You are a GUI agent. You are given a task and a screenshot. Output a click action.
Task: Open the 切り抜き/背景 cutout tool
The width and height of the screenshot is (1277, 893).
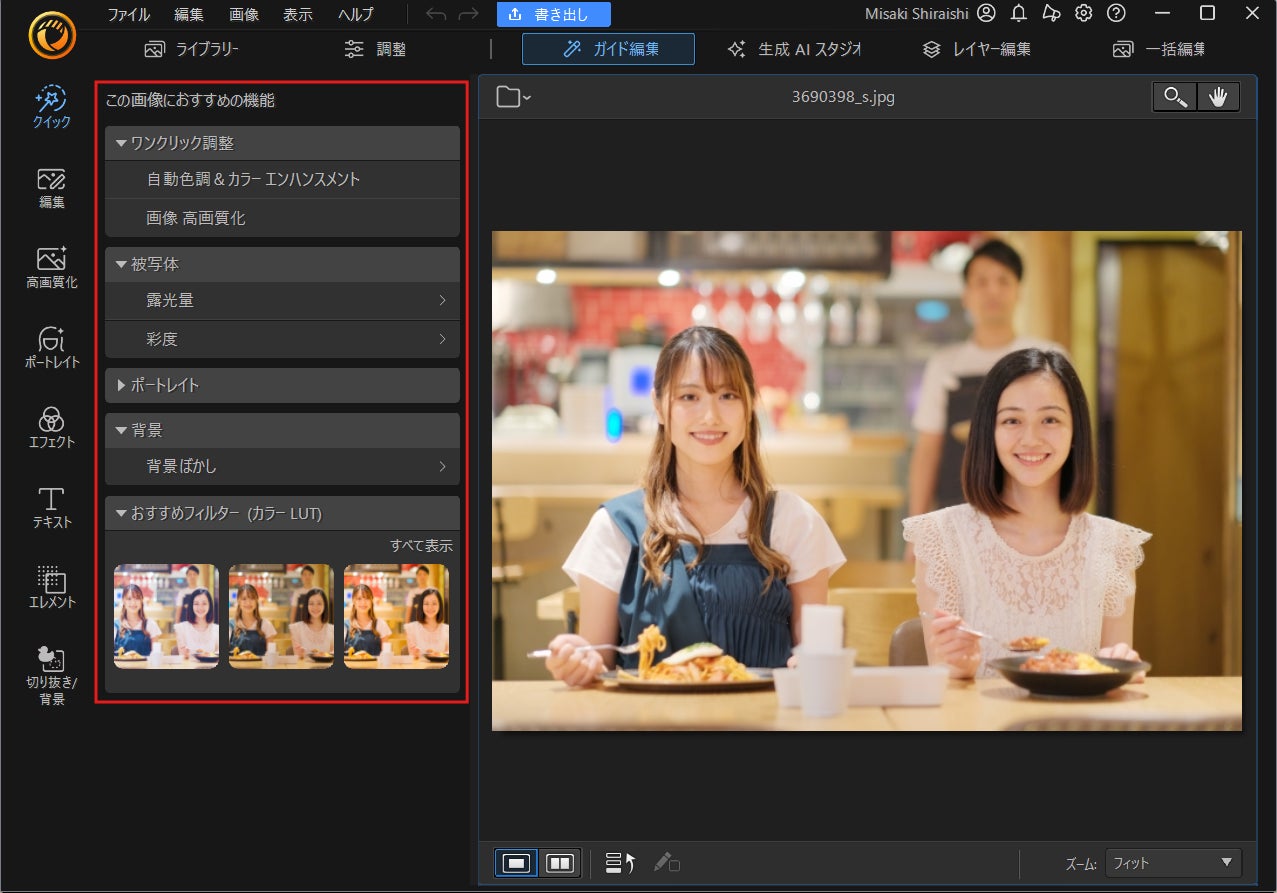click(x=51, y=675)
